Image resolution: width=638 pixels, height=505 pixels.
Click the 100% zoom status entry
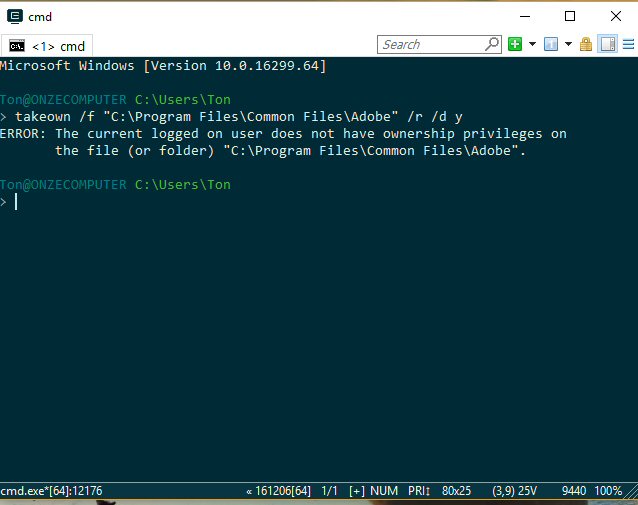pos(608,491)
